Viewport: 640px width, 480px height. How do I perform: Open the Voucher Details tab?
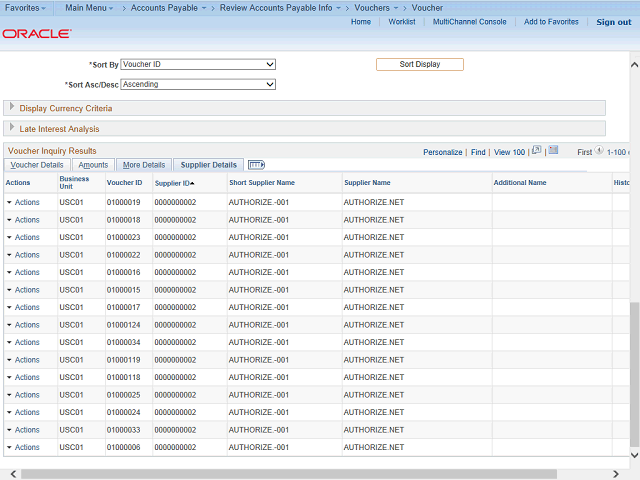click(x=37, y=165)
